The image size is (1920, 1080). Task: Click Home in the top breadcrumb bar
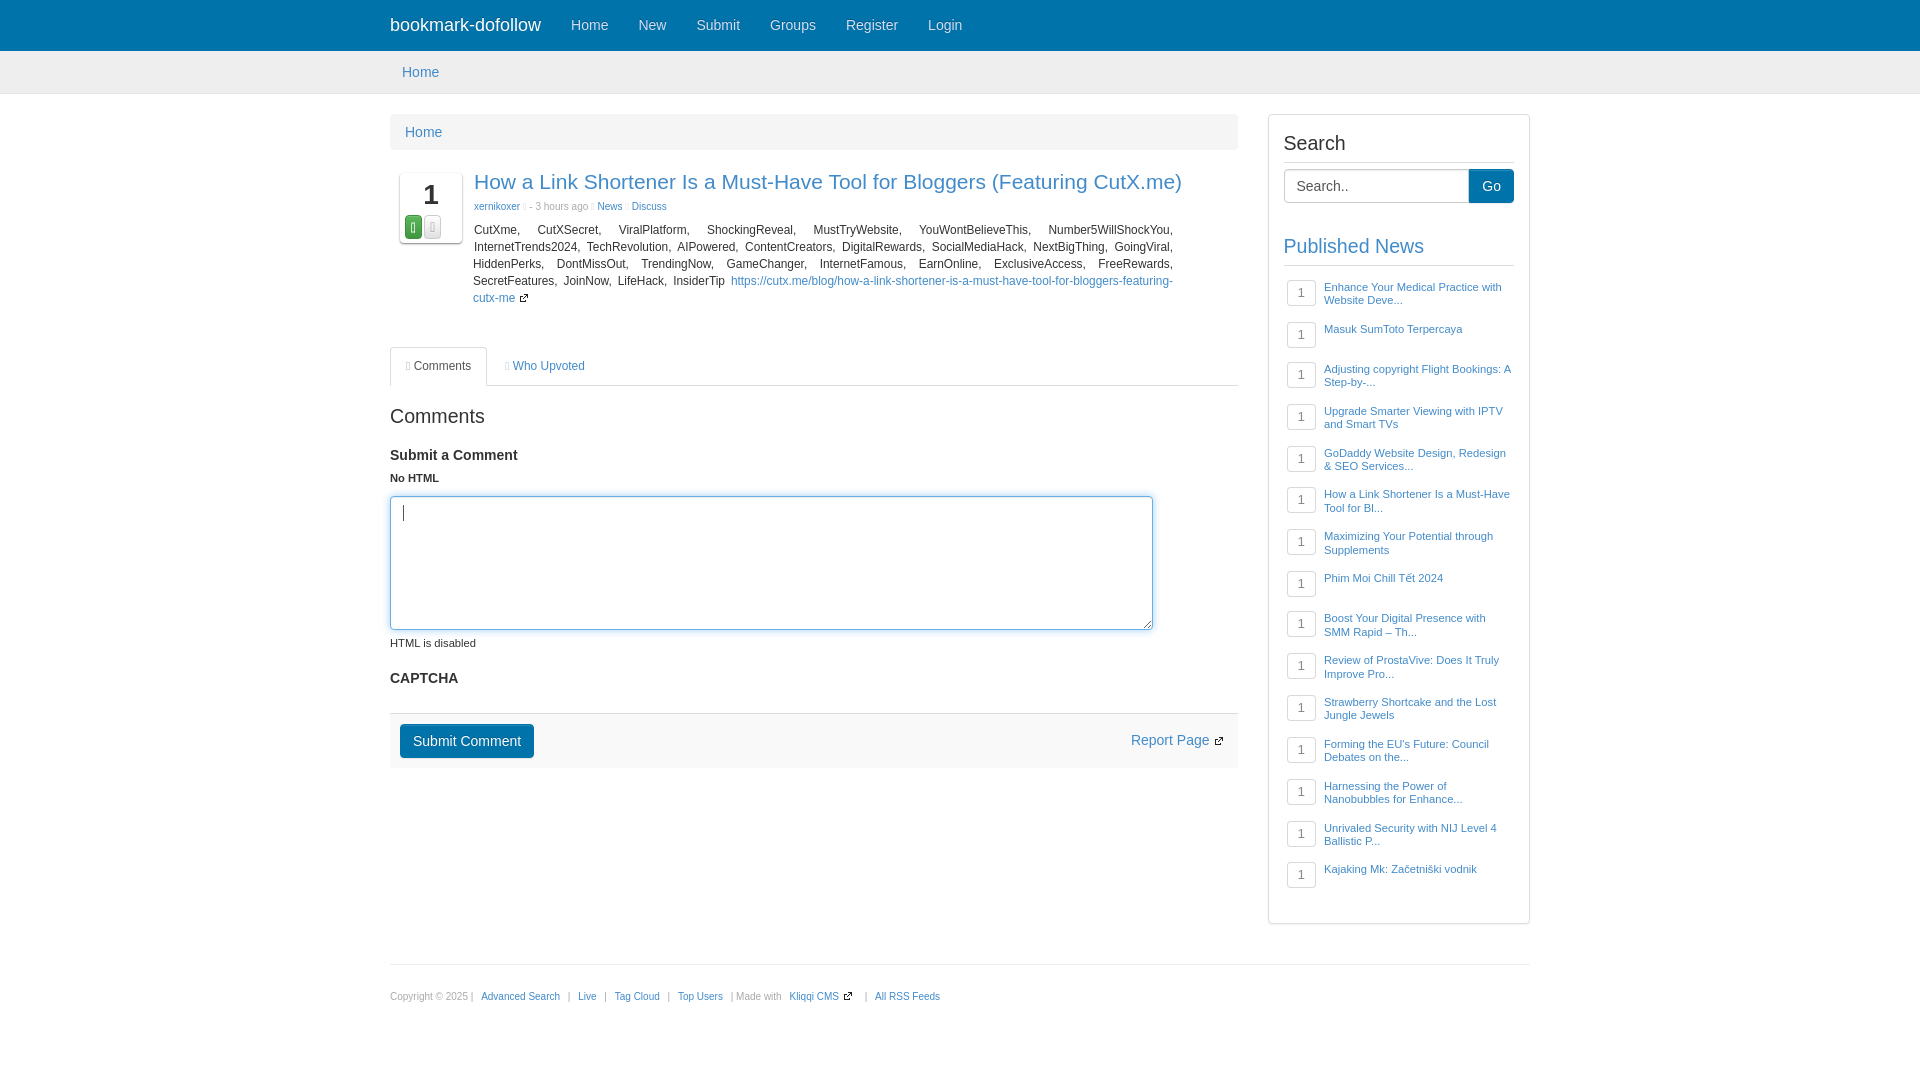click(420, 72)
